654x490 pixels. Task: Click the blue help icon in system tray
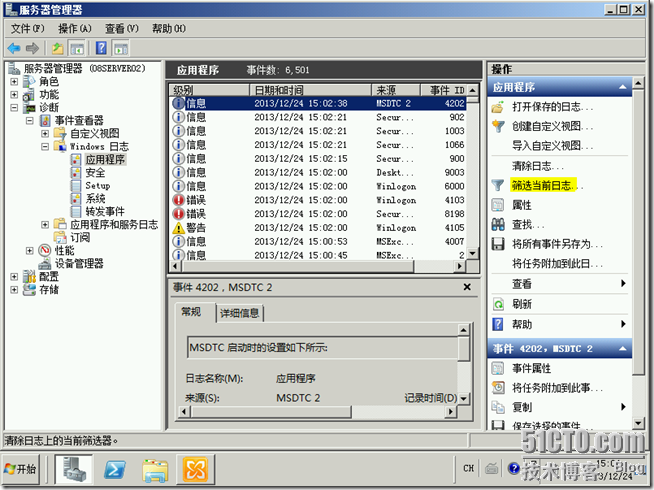coord(513,469)
